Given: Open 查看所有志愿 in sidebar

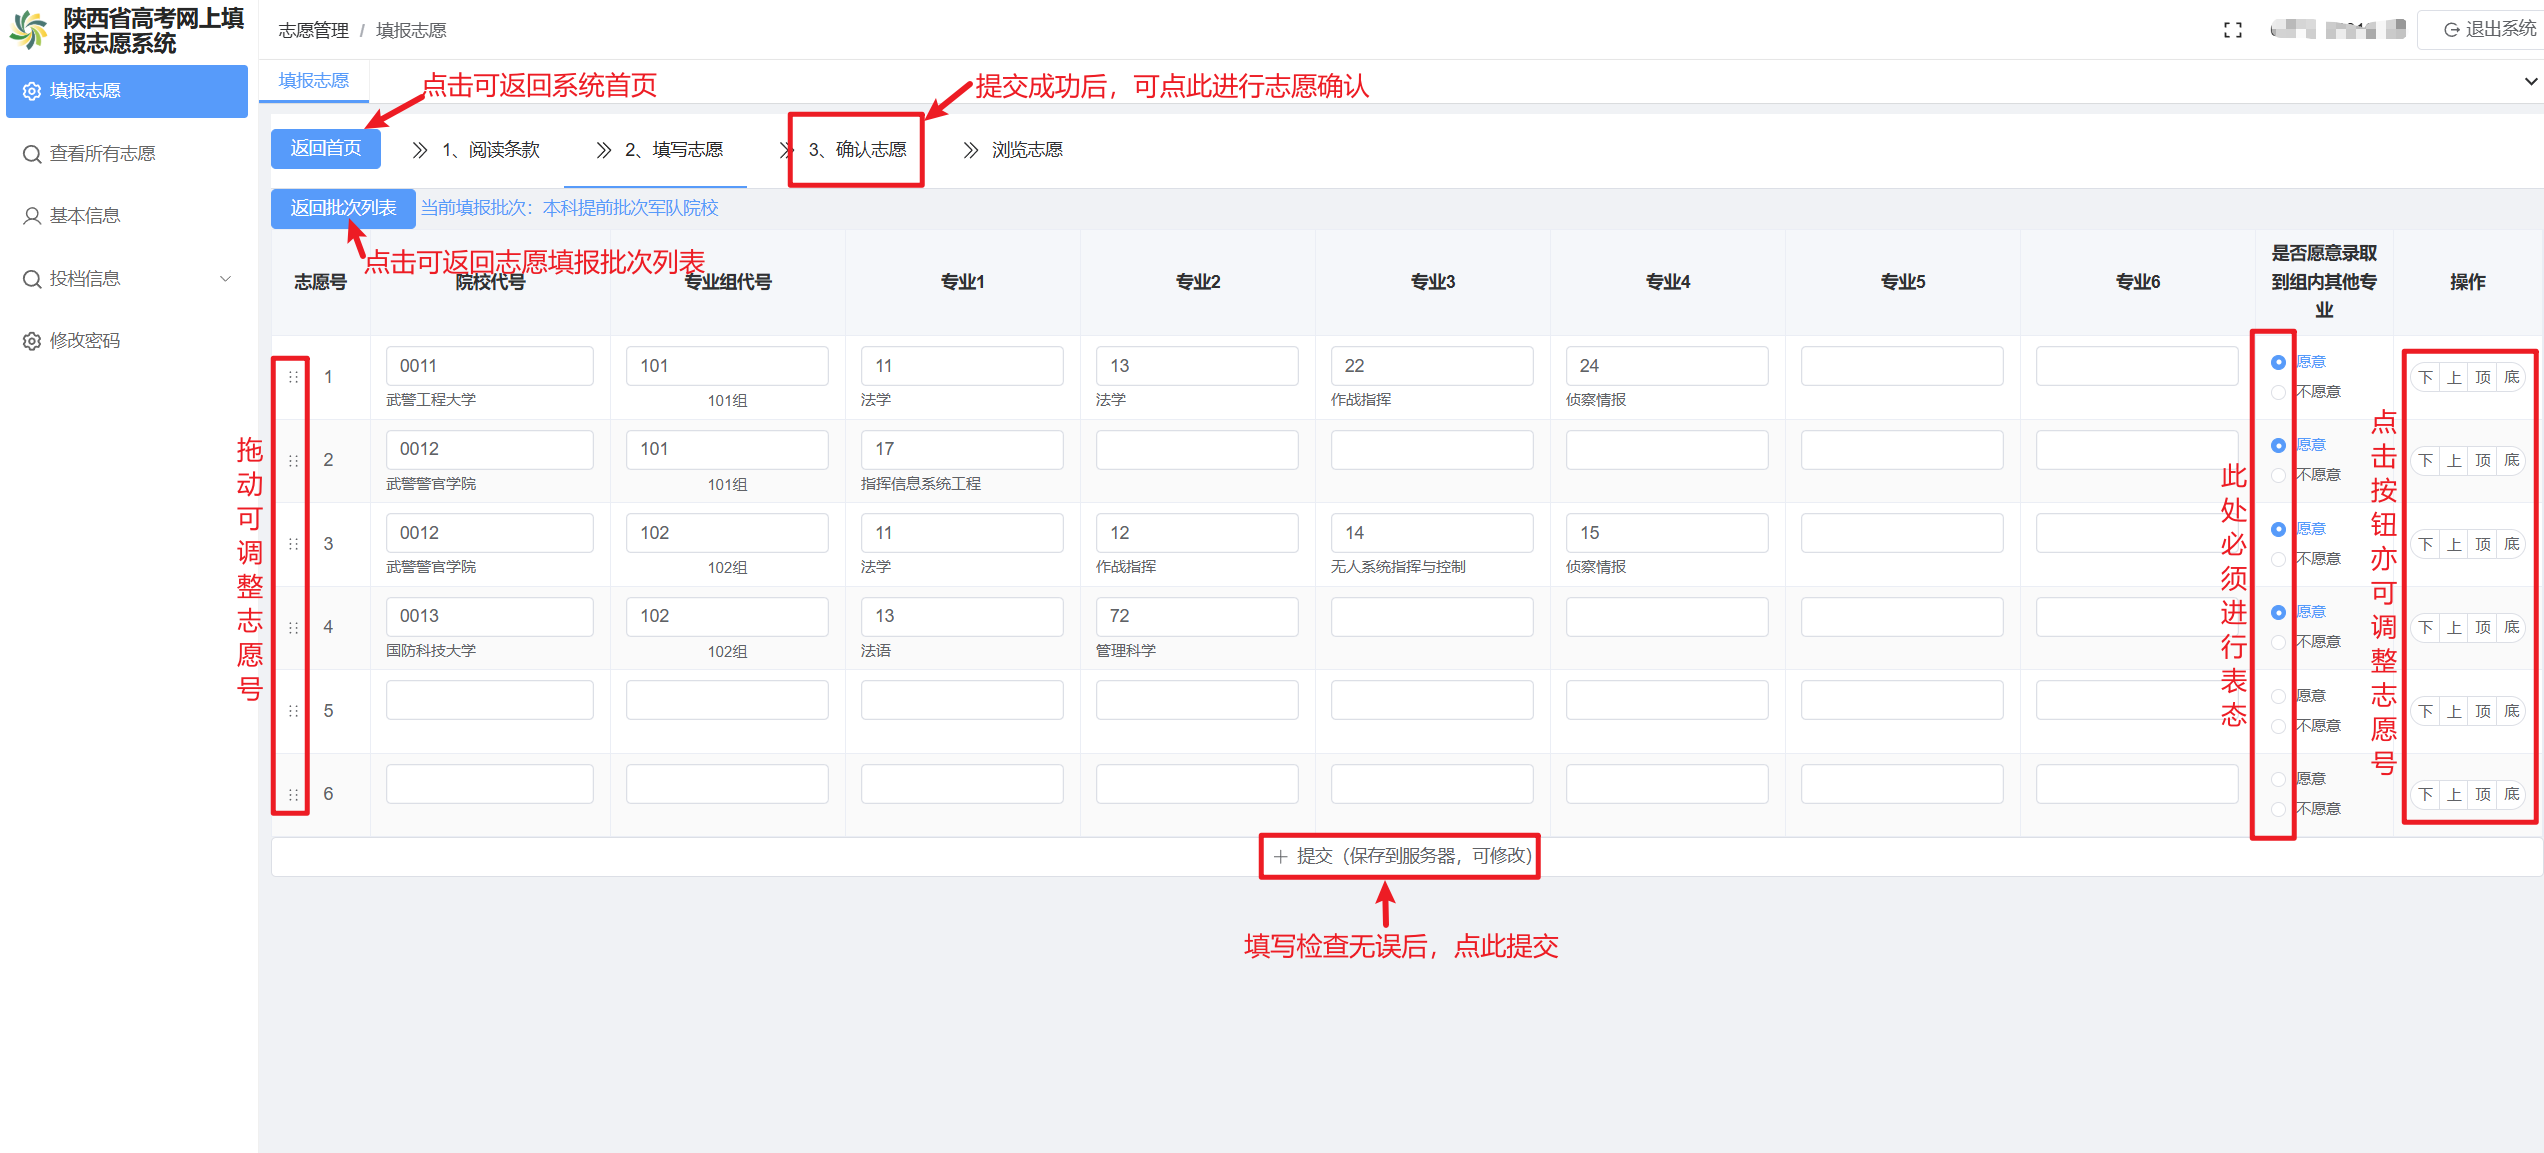Looking at the screenshot, I should (102, 153).
